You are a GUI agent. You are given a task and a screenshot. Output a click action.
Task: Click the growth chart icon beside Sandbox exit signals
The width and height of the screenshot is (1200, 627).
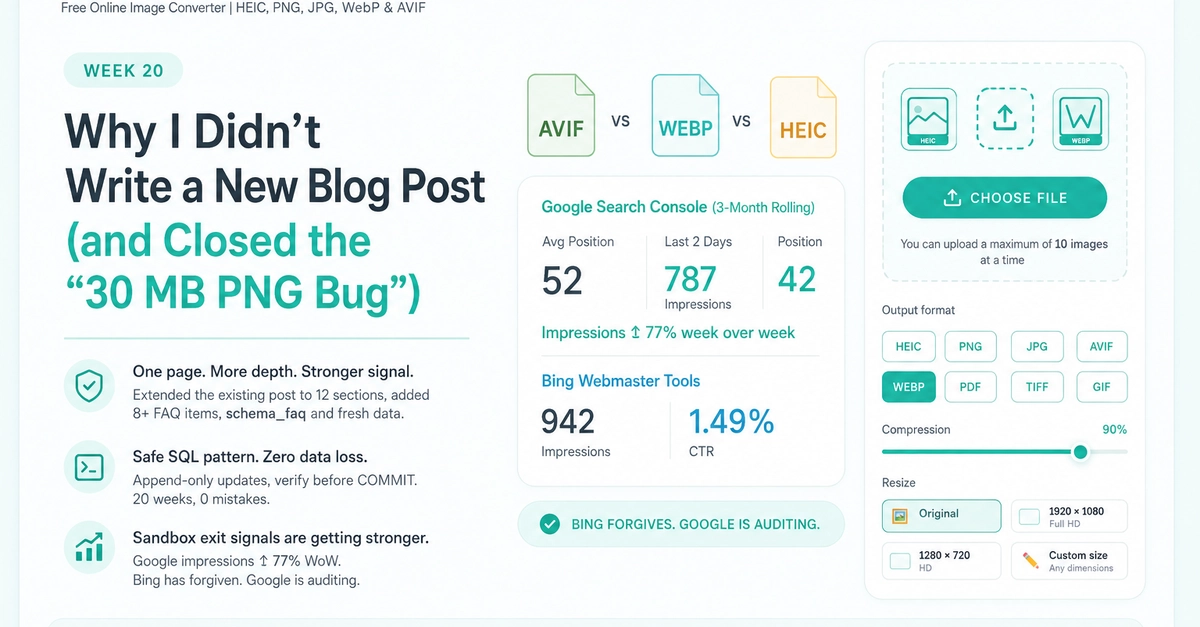(88, 548)
